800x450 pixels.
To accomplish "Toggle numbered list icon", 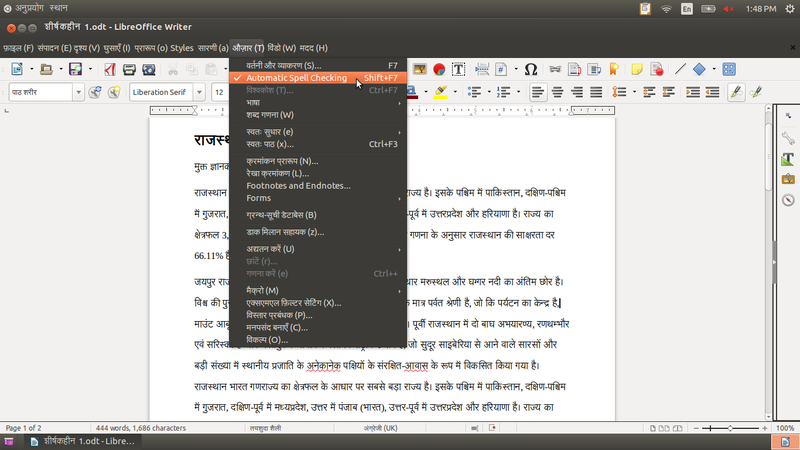I will pos(504,92).
